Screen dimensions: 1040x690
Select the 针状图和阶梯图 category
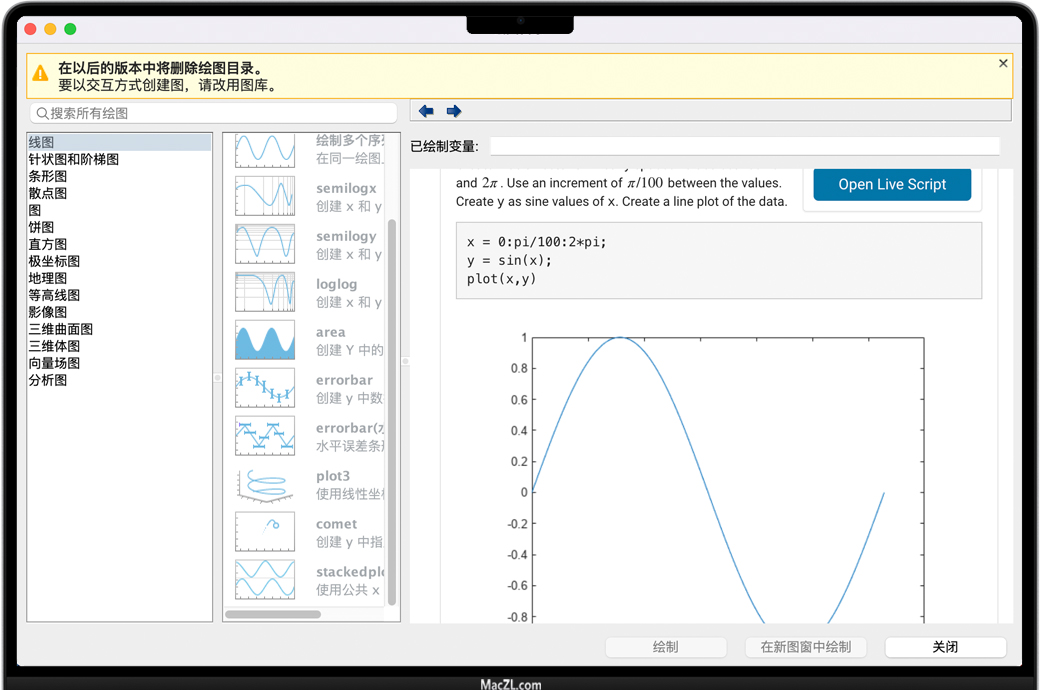(x=119, y=159)
